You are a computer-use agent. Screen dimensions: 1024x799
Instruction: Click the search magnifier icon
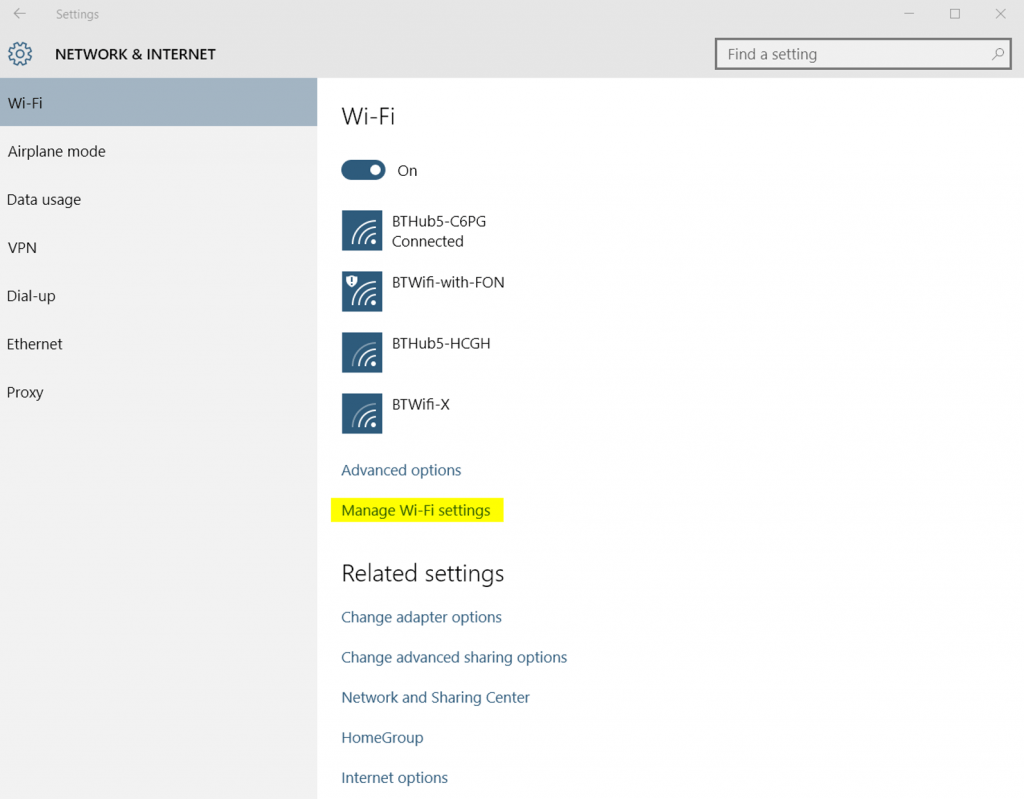tap(997, 54)
